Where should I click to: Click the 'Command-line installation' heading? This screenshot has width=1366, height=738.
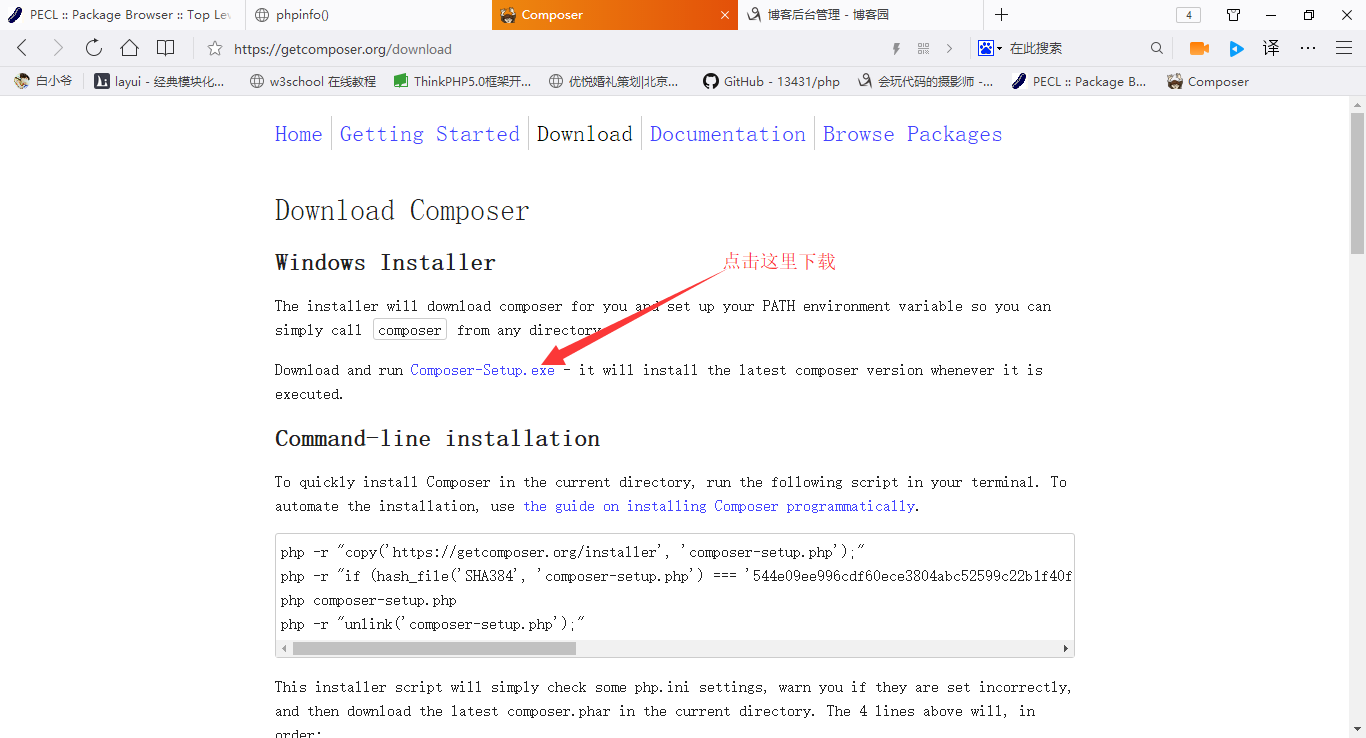[437, 438]
